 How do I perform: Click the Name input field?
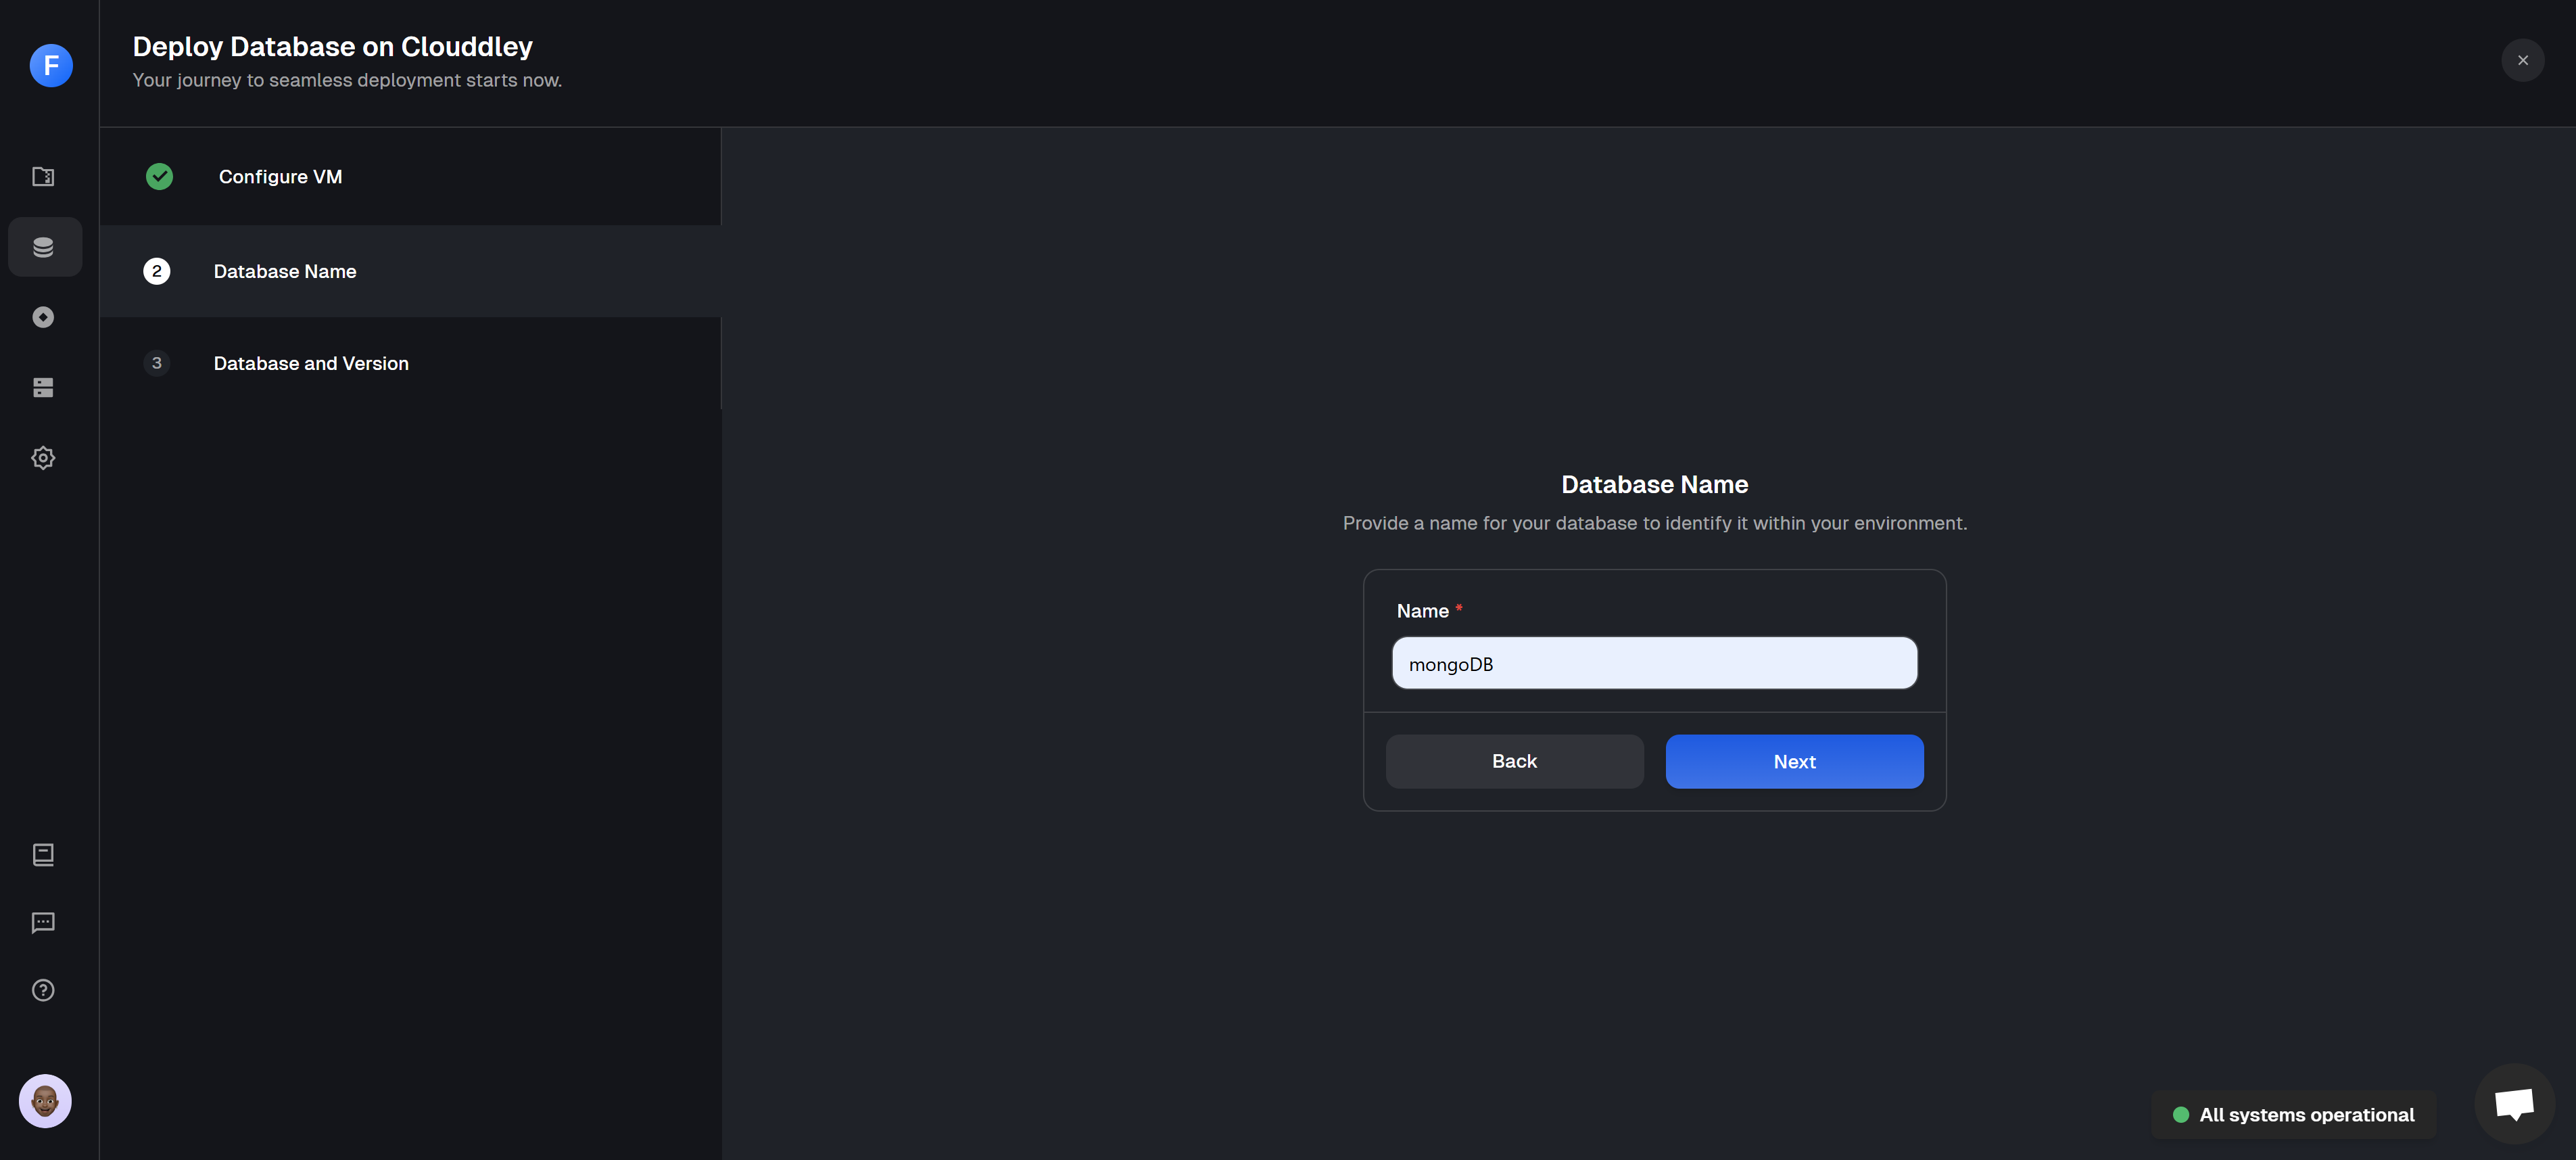(1654, 664)
